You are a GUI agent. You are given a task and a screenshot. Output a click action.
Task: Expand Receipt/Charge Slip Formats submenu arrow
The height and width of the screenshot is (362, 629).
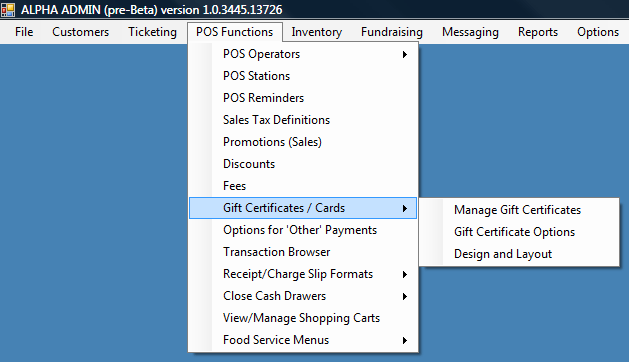point(405,274)
